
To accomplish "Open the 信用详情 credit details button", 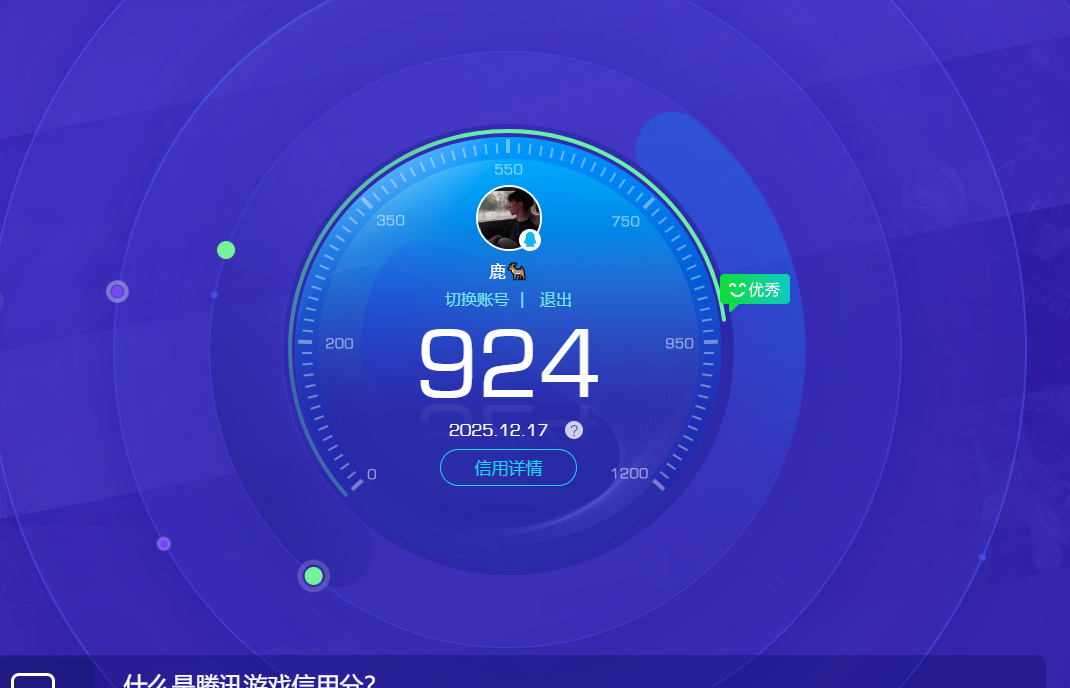I will coord(508,468).
